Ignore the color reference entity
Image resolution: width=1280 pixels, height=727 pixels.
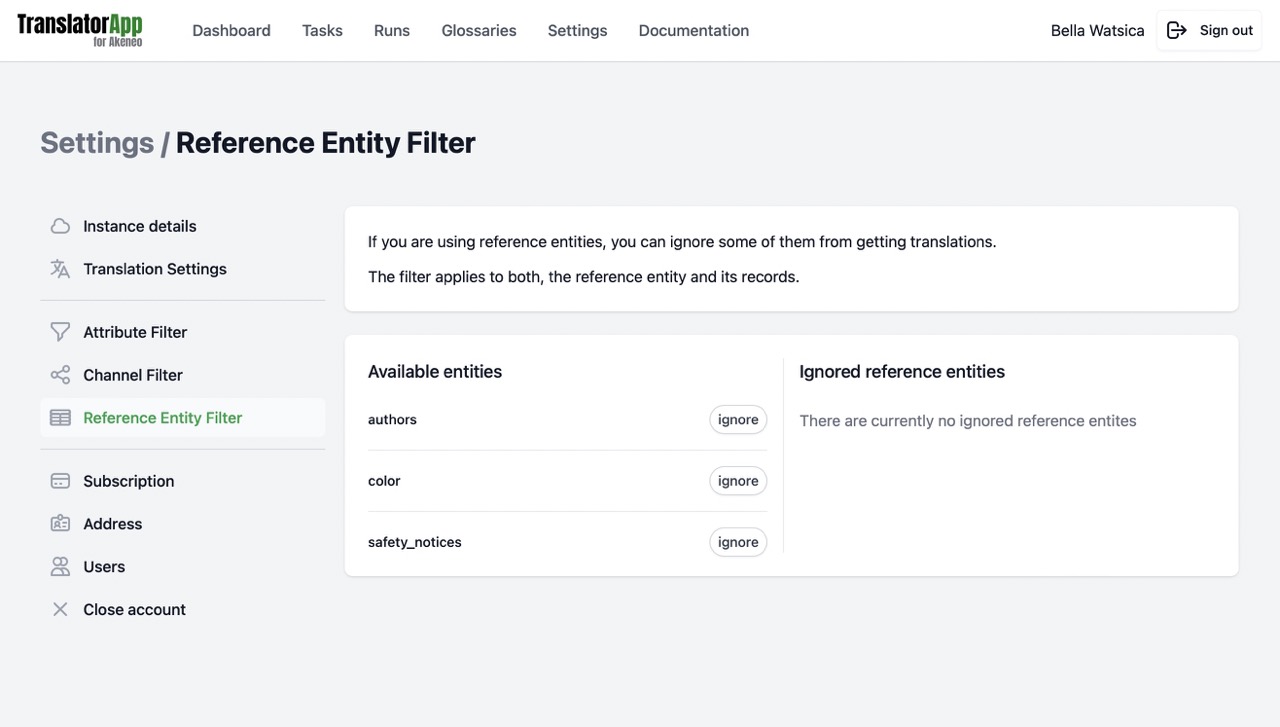click(x=738, y=481)
